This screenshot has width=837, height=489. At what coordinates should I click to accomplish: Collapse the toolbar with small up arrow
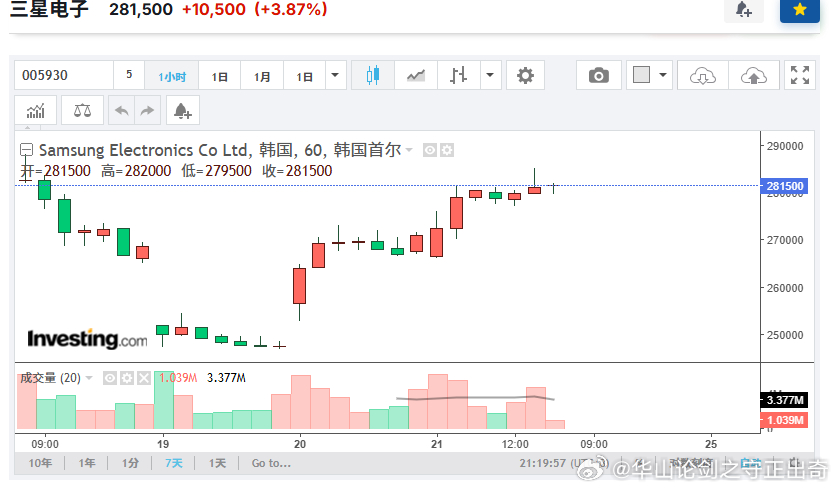pos(28,128)
